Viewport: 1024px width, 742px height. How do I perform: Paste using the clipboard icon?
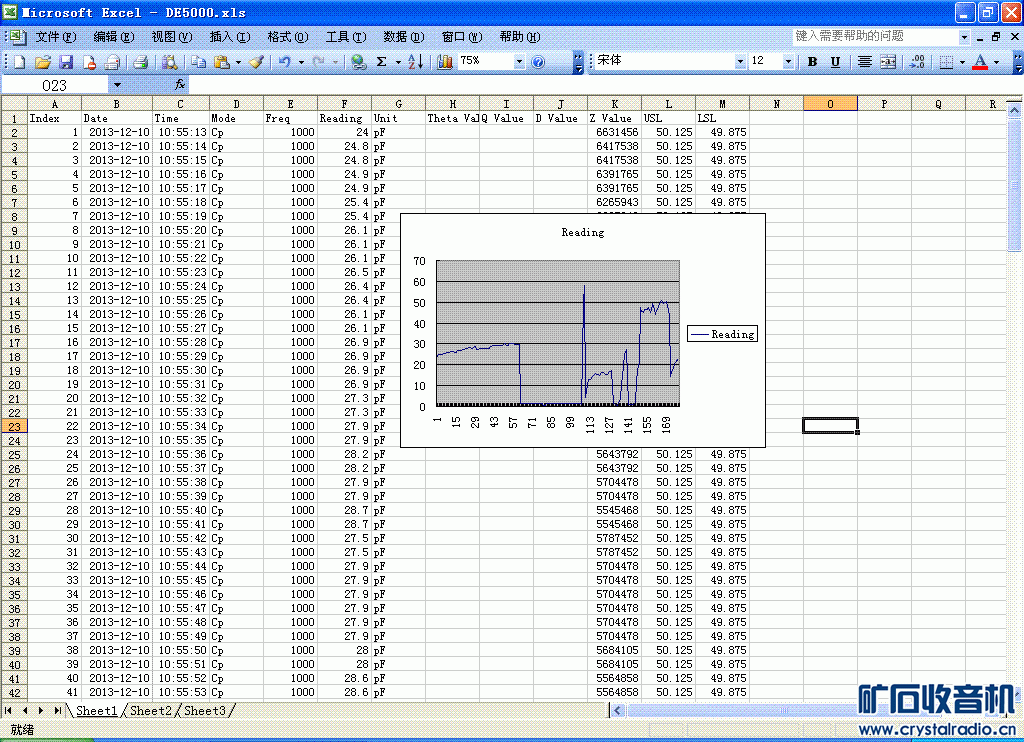point(222,62)
